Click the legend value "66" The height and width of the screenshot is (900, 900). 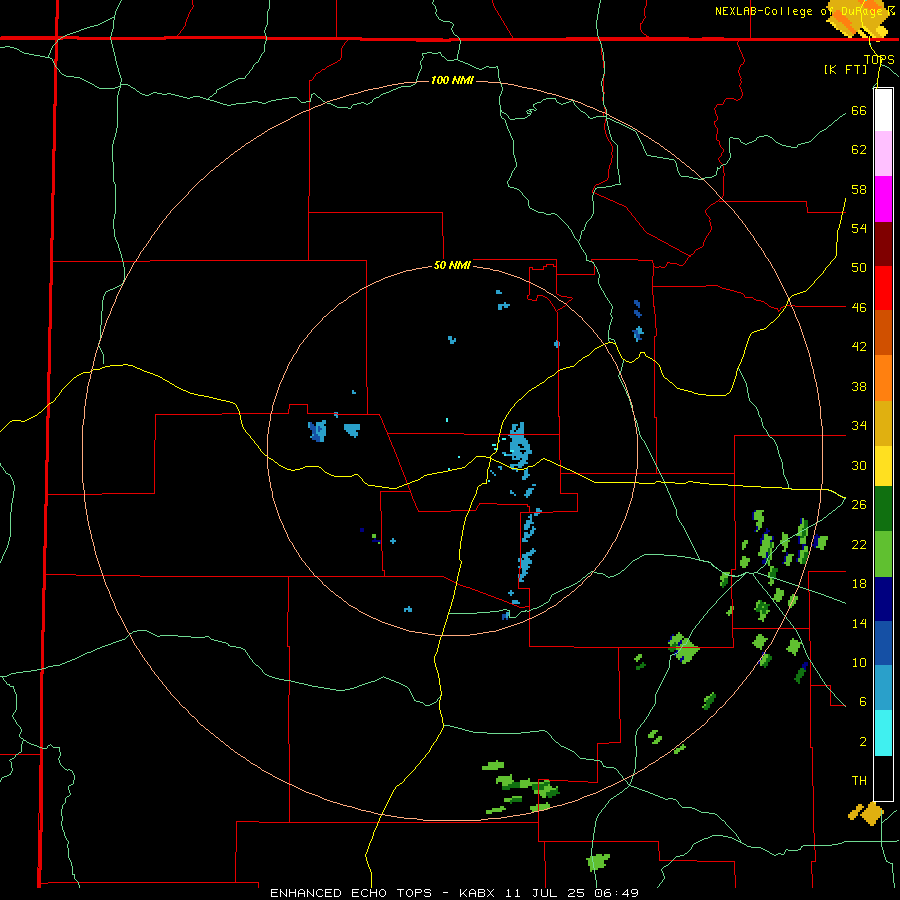click(859, 110)
